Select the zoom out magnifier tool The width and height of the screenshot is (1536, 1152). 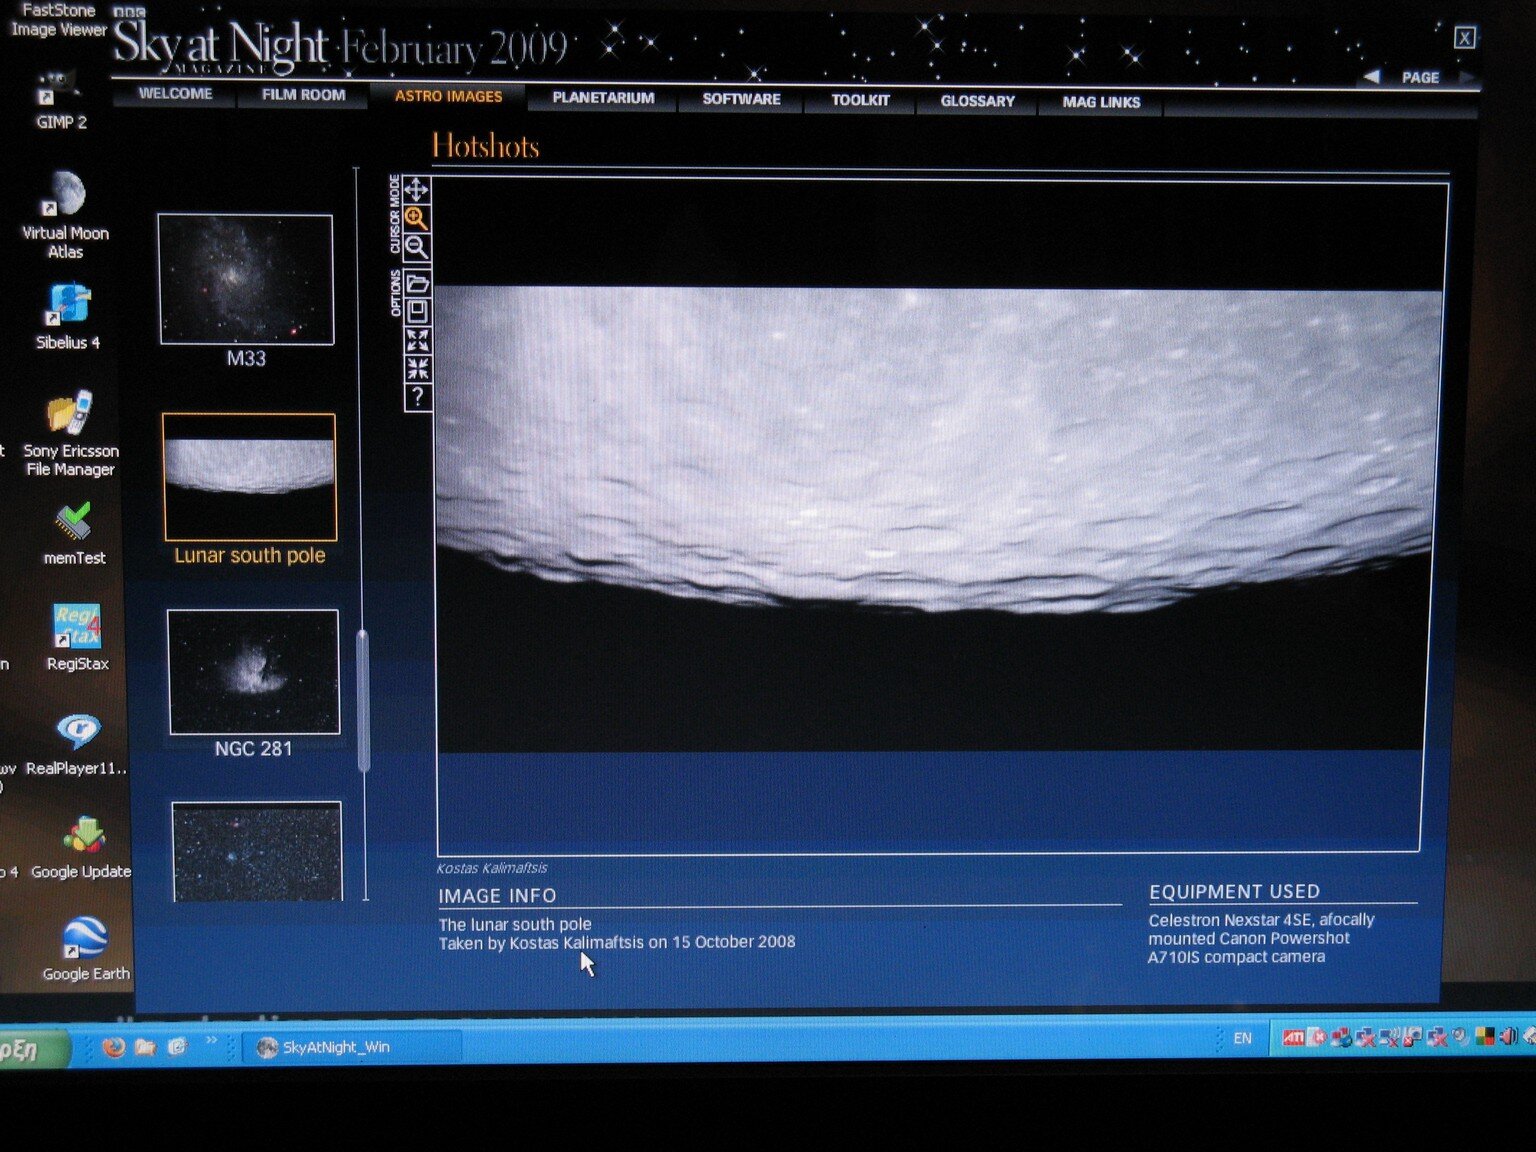click(x=416, y=248)
